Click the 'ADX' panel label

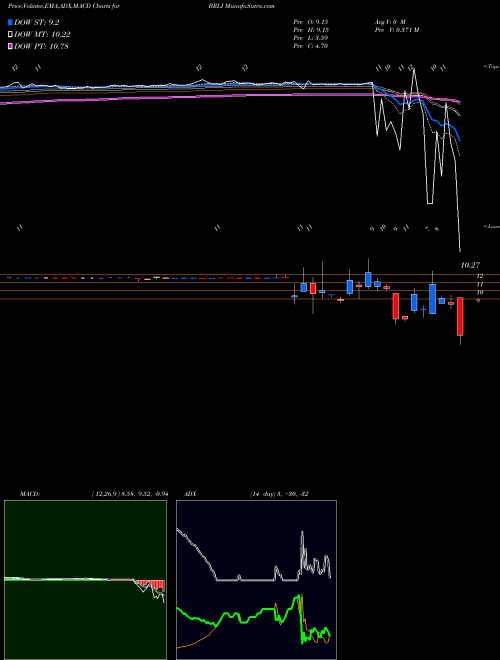point(190,494)
